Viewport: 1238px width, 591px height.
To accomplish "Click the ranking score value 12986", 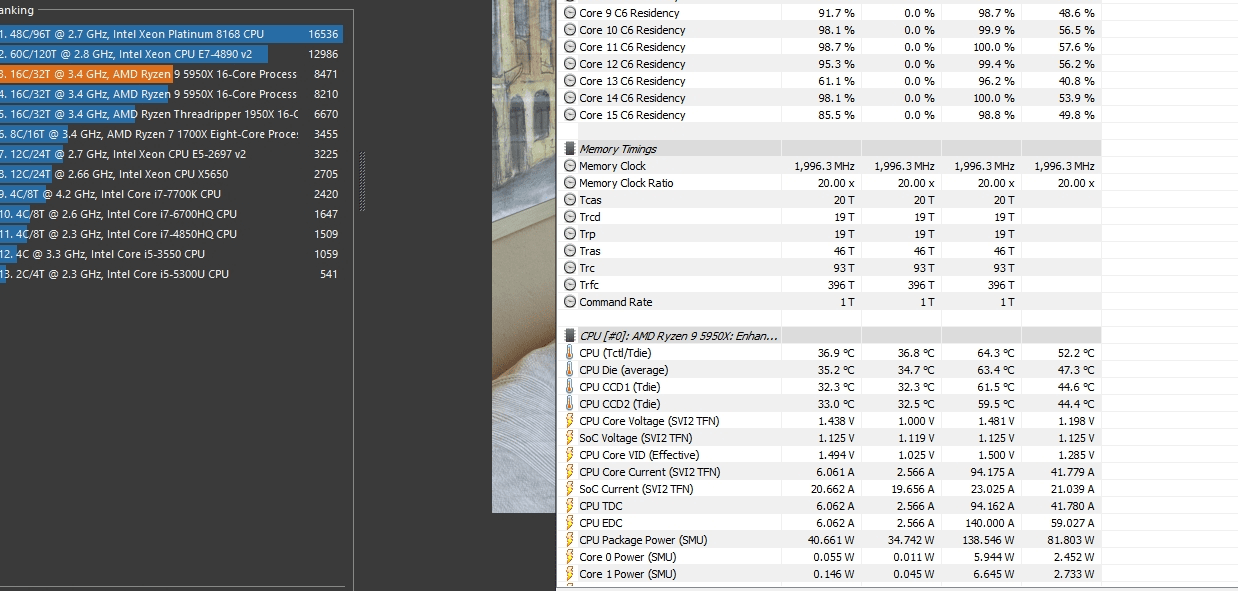I will (x=323, y=54).
